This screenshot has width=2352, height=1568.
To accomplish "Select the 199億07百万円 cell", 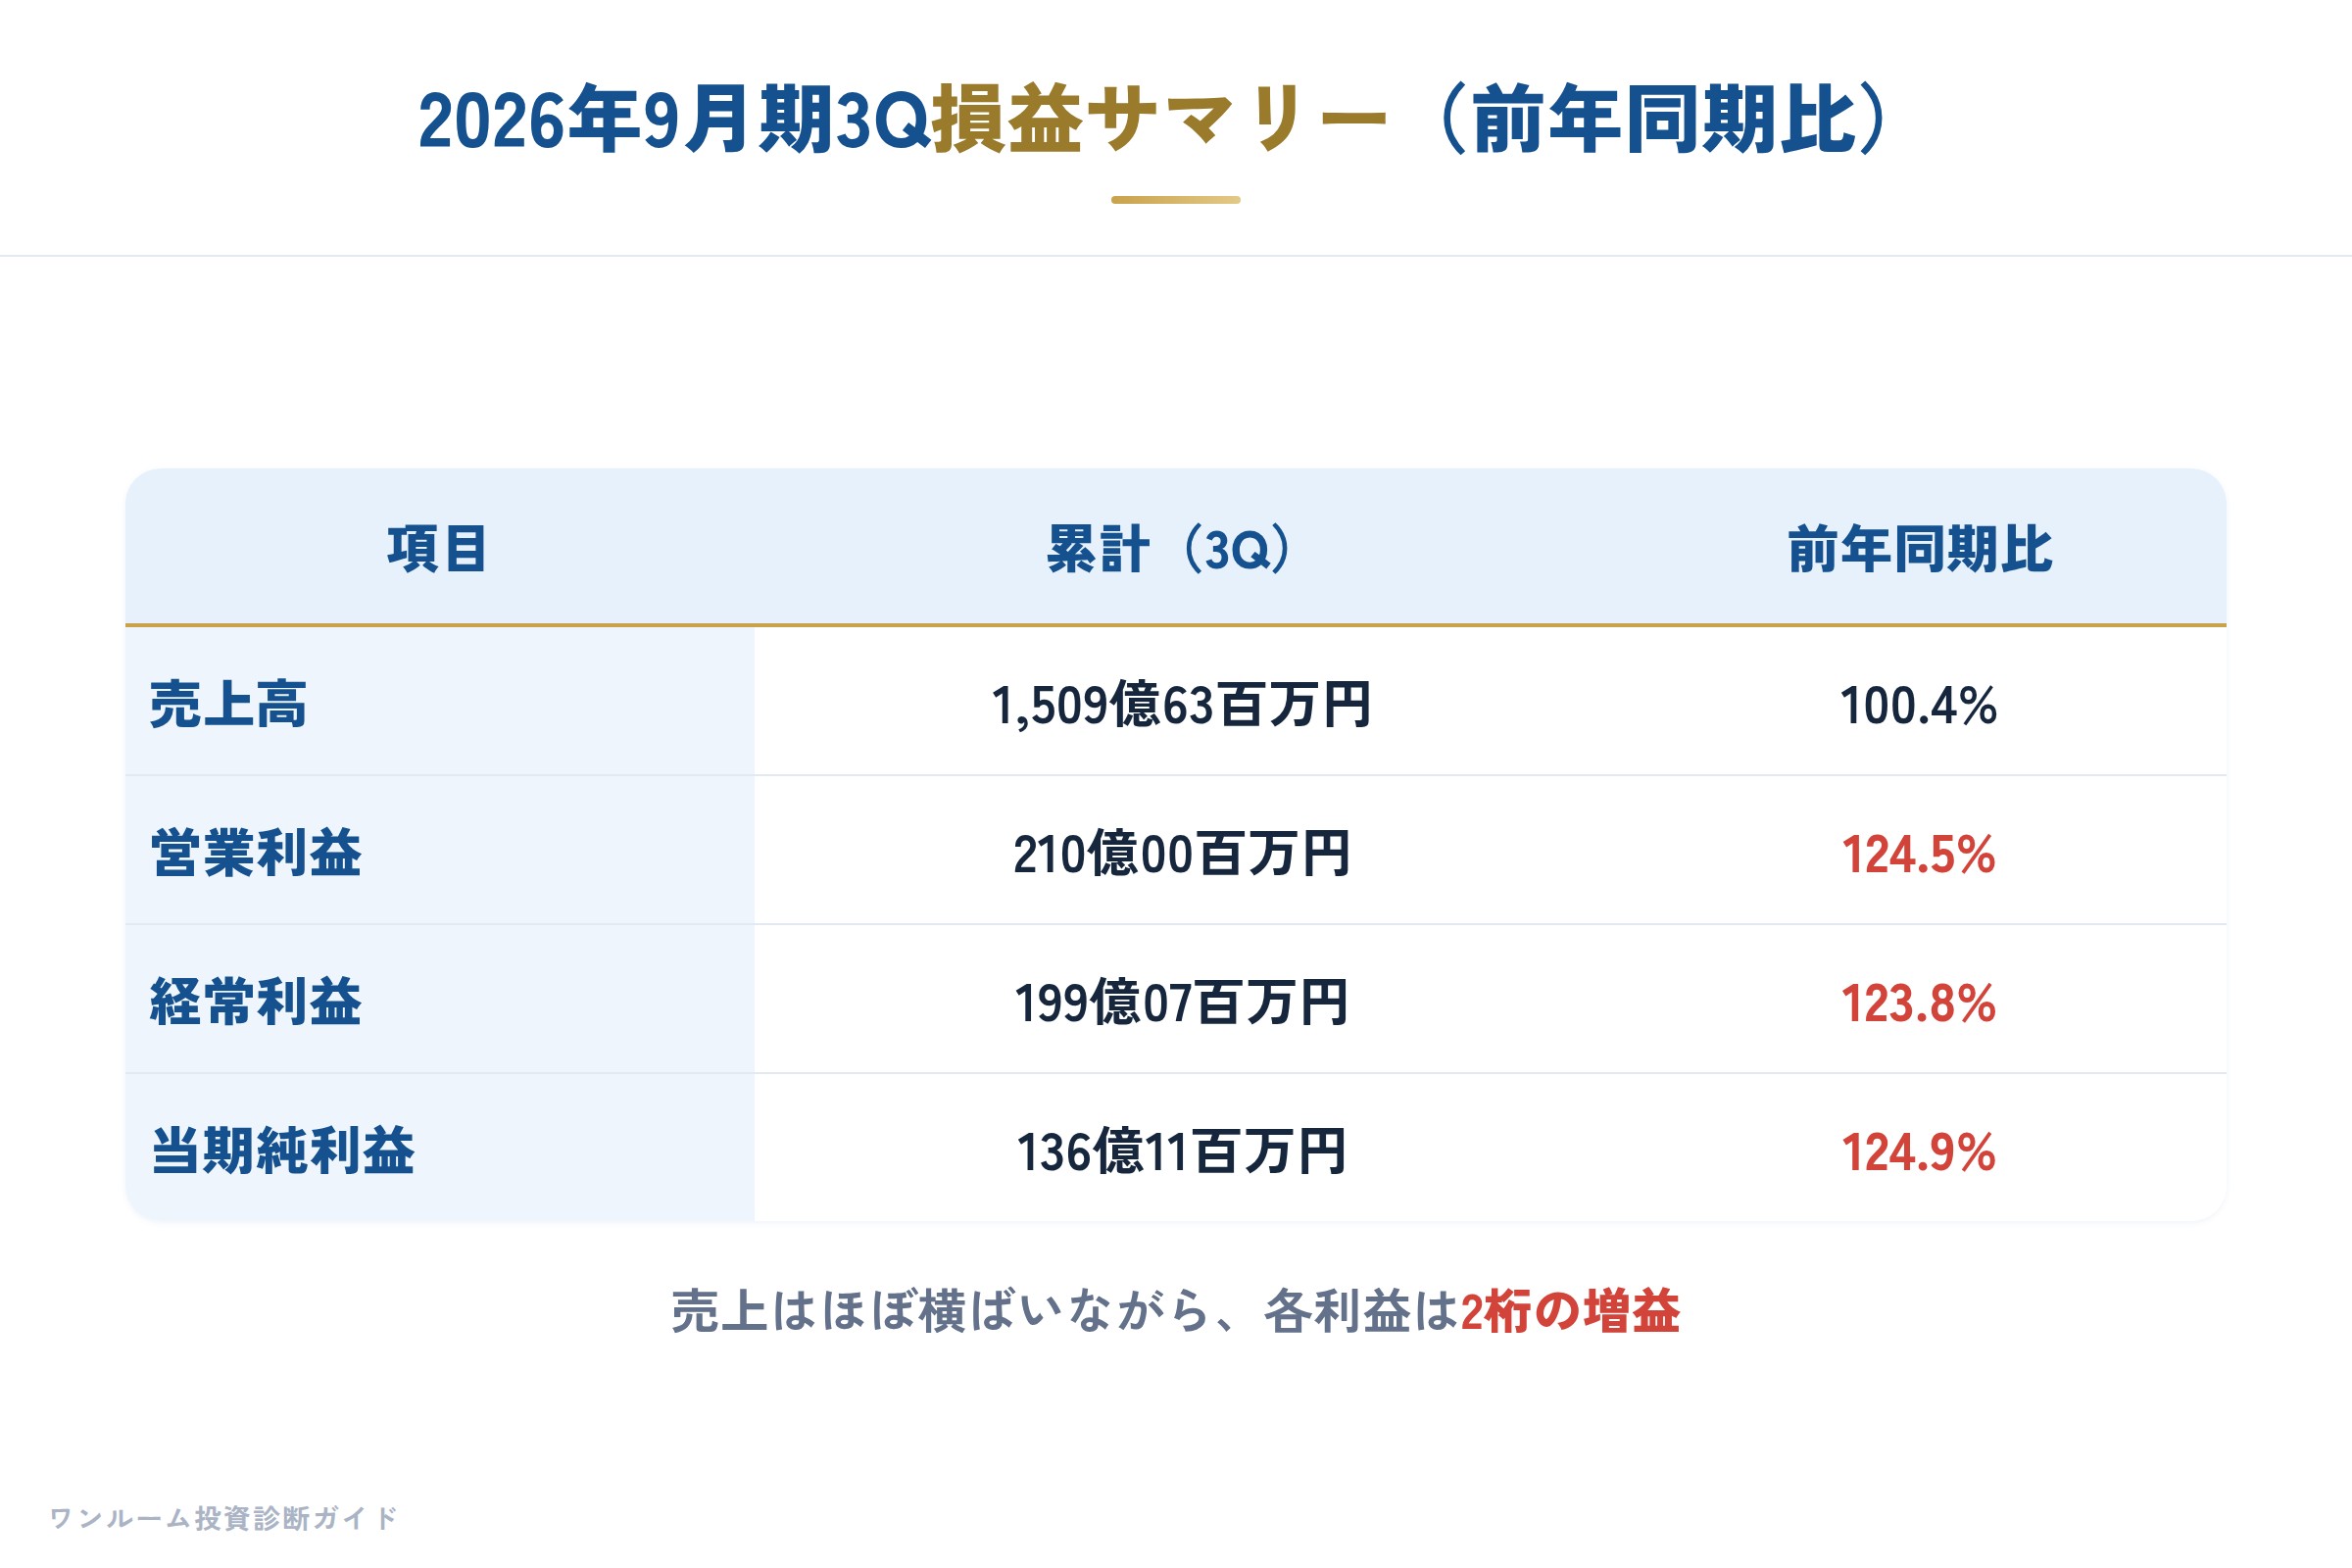I will click(x=1181, y=1003).
